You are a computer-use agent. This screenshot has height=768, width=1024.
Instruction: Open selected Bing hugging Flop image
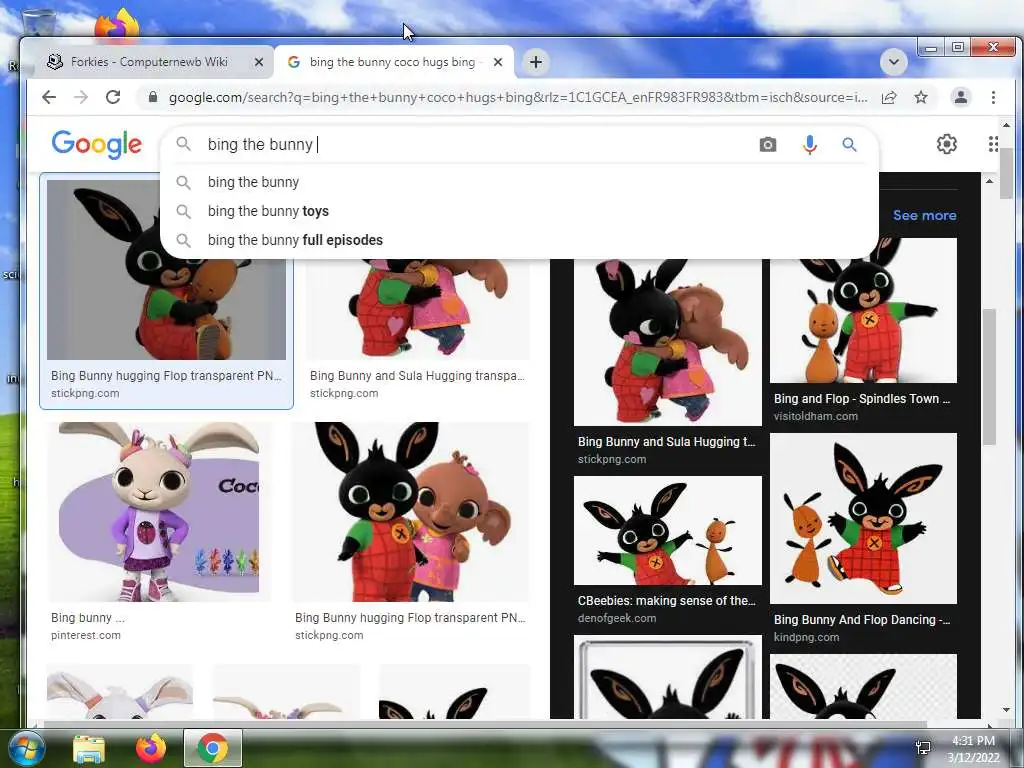click(x=167, y=270)
